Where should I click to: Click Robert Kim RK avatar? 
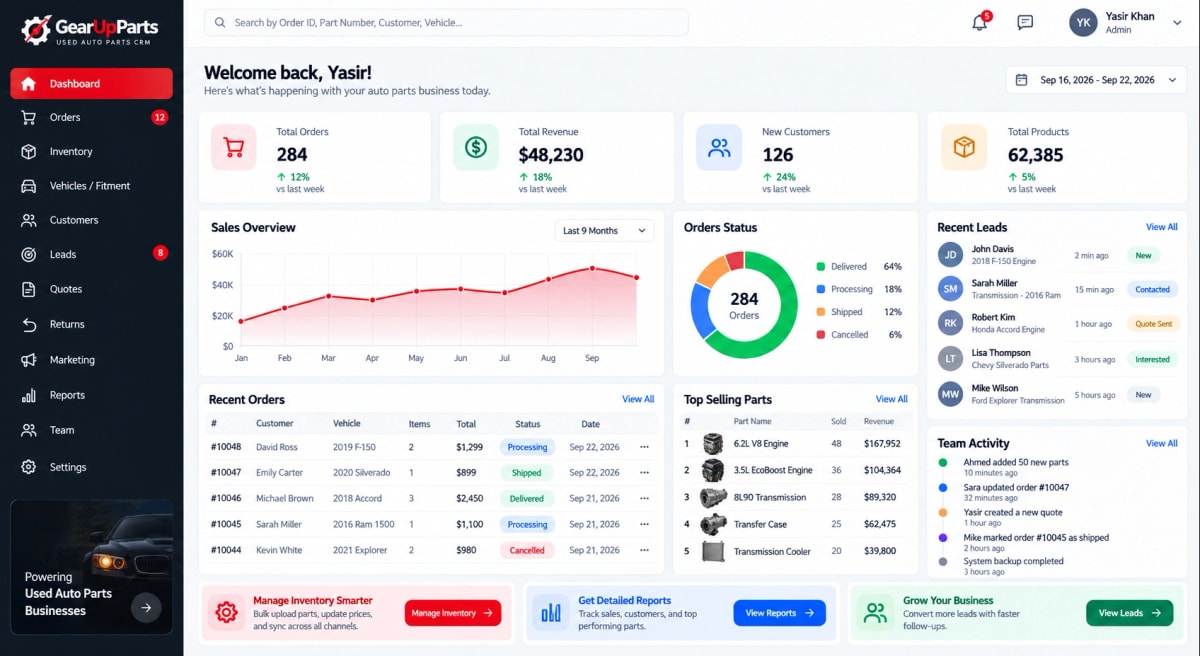(950, 323)
